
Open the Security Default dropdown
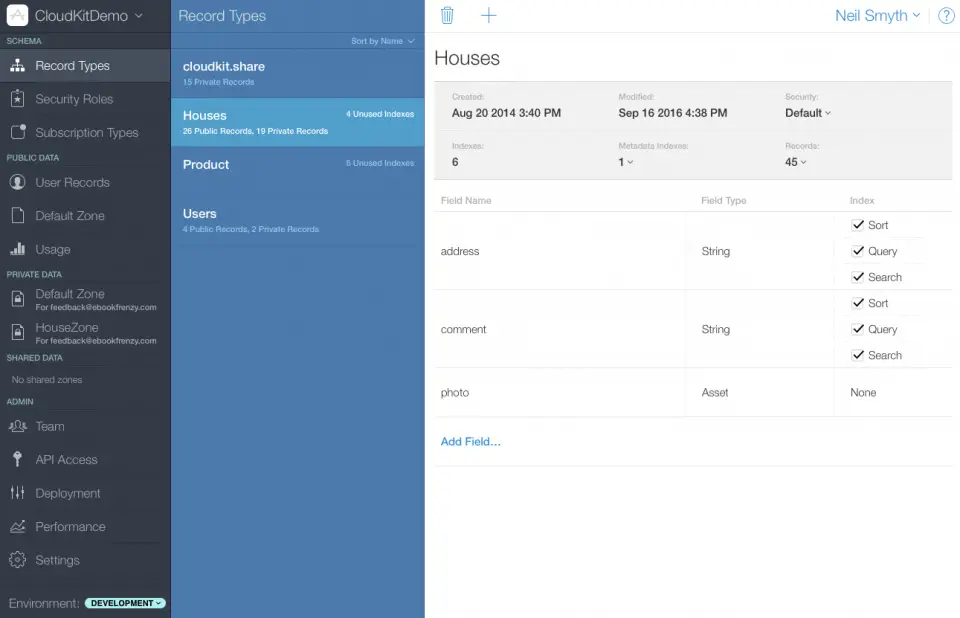click(807, 113)
